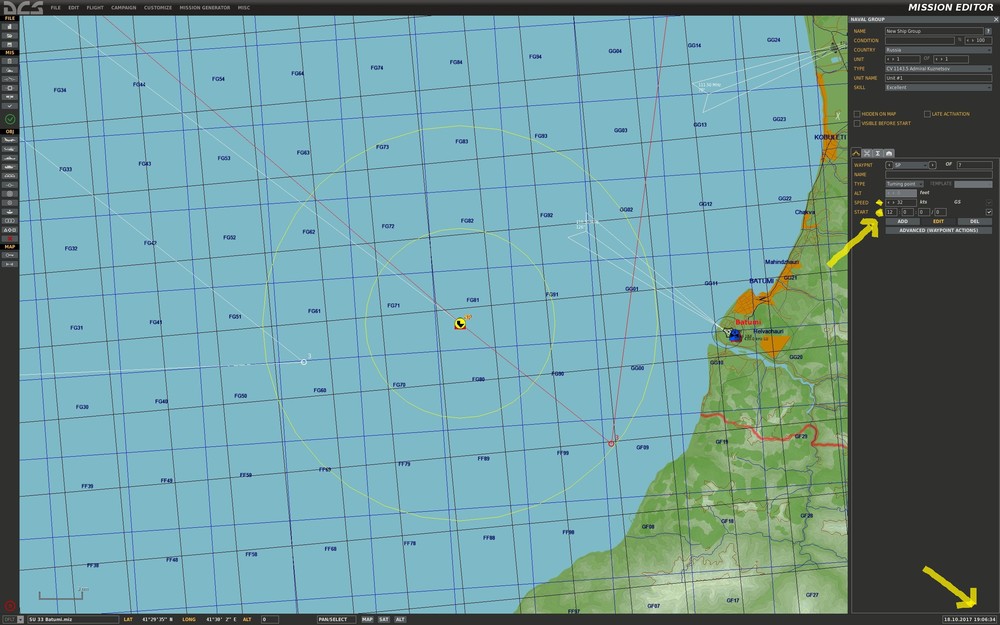Select the helicopter group placement tool
Screen dimensions: 1000x625
(10, 149)
